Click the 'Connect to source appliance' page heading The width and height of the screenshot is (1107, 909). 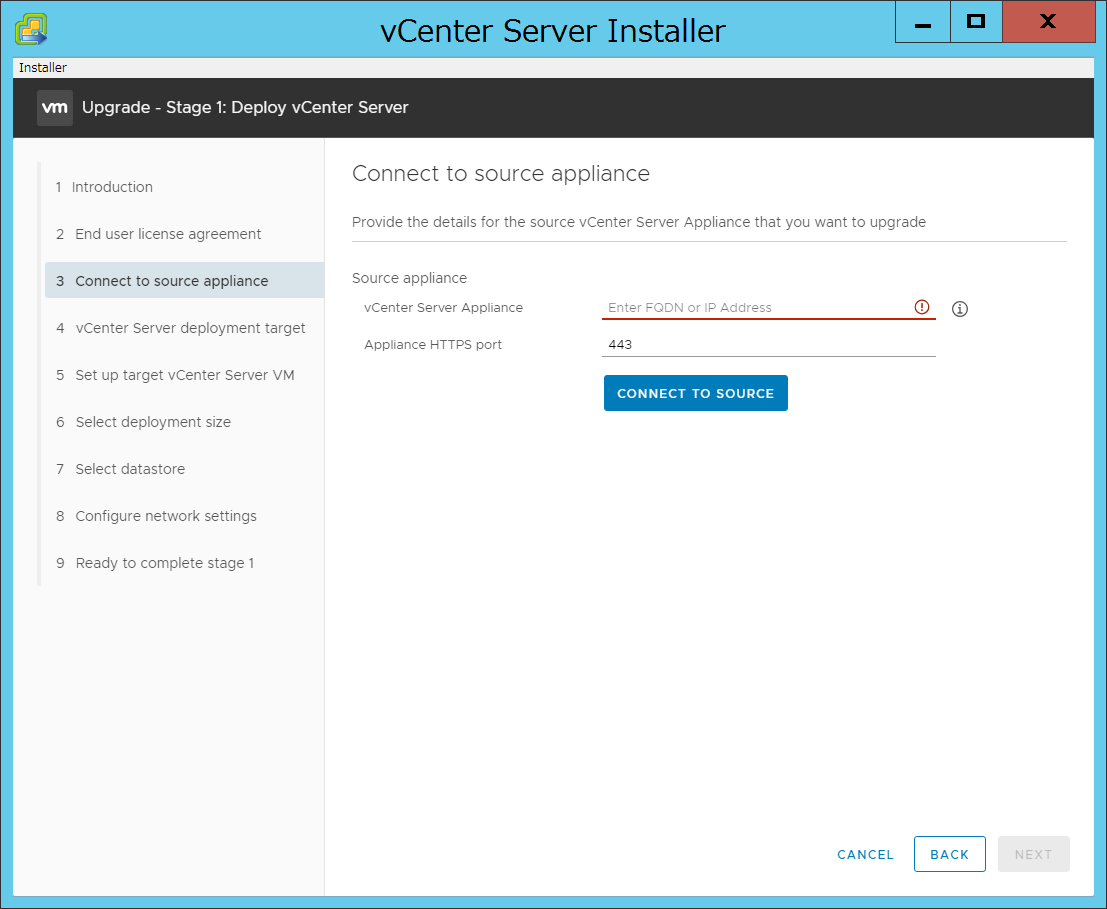tap(501, 174)
